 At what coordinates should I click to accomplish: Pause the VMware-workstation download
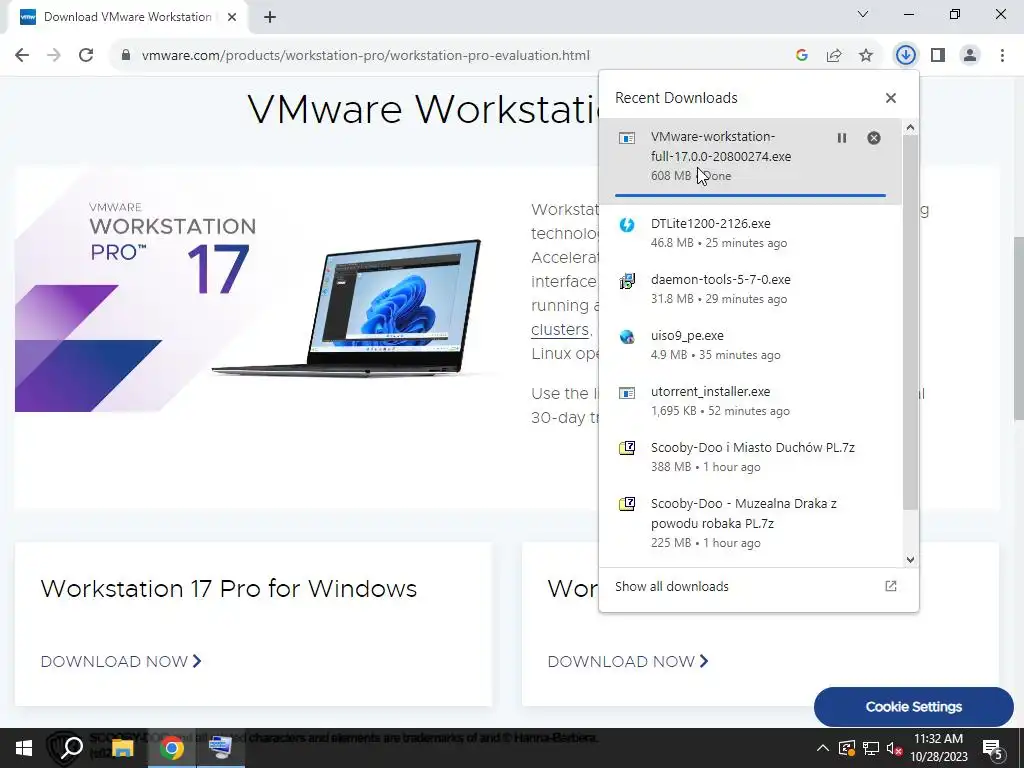842,138
